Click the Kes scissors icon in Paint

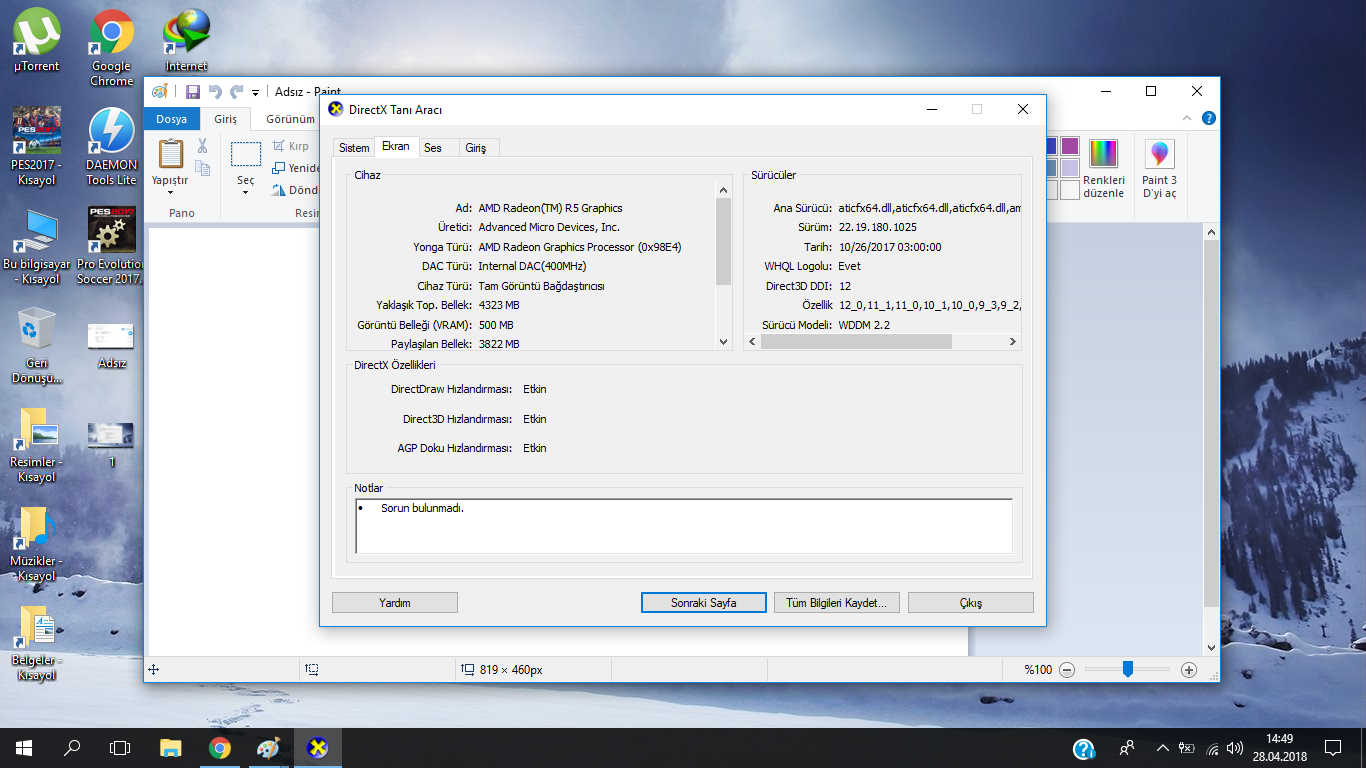[202, 146]
